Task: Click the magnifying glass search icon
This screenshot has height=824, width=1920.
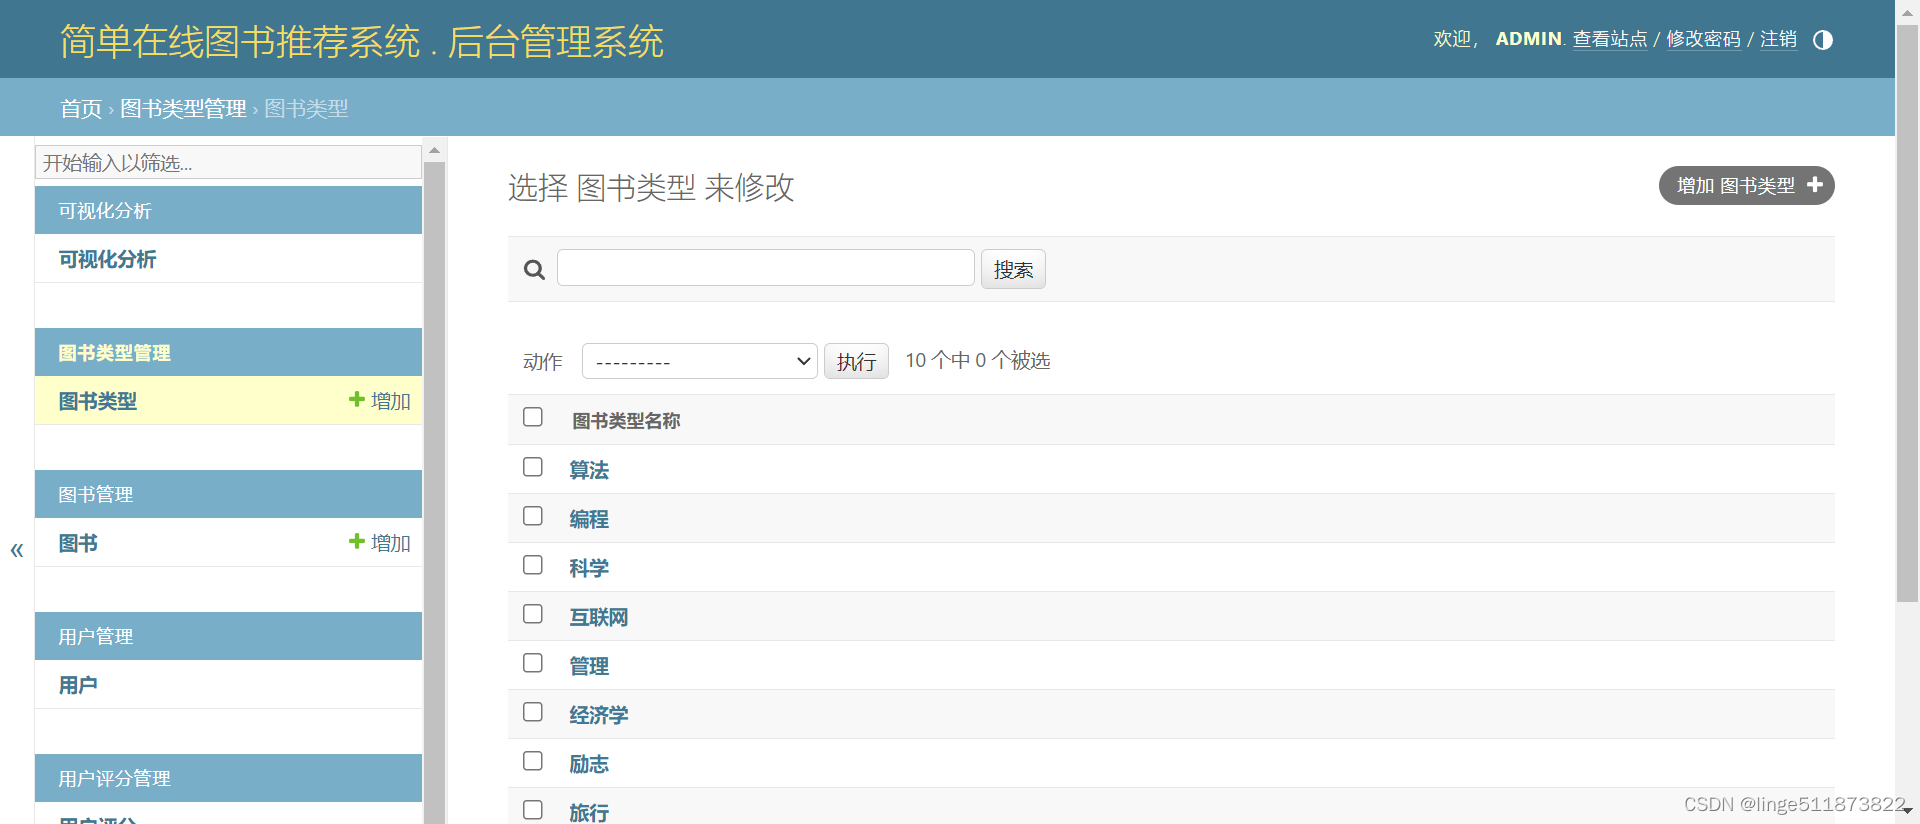Action: click(x=535, y=270)
